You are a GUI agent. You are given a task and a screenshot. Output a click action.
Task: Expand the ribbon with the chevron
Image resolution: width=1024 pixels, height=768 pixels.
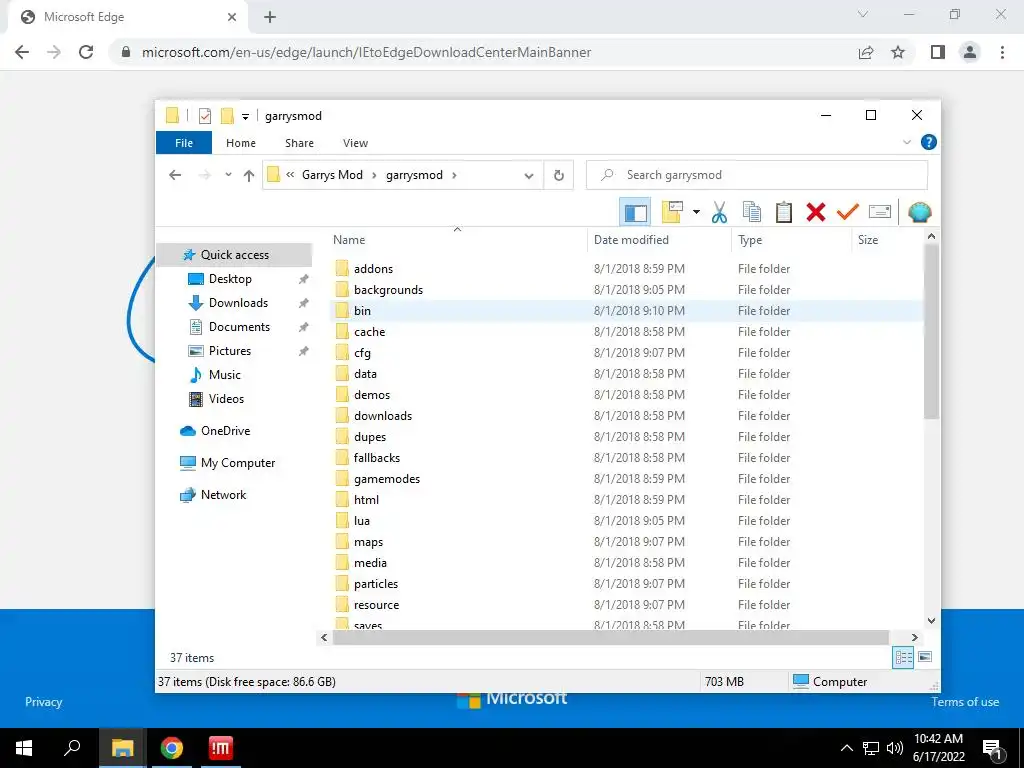[x=906, y=142]
